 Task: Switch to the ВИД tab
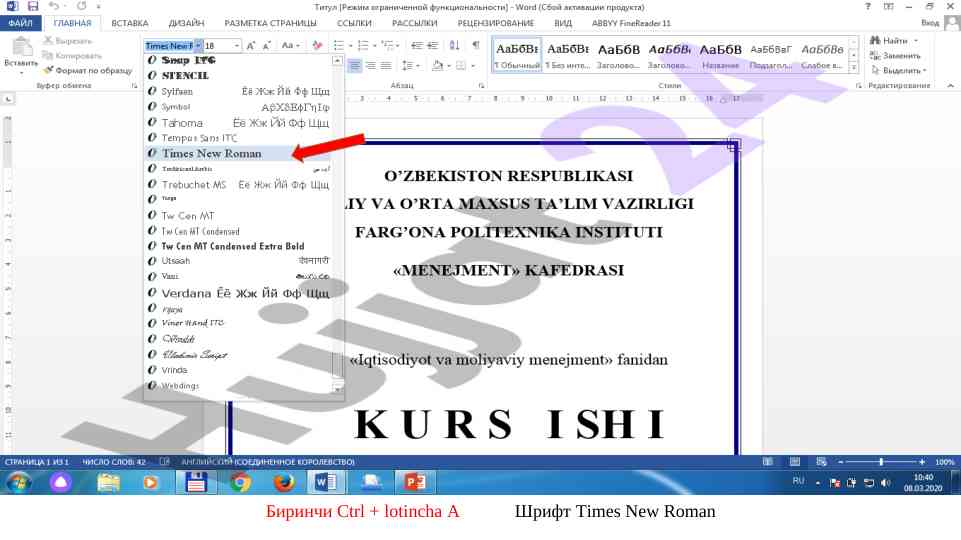[x=563, y=23]
